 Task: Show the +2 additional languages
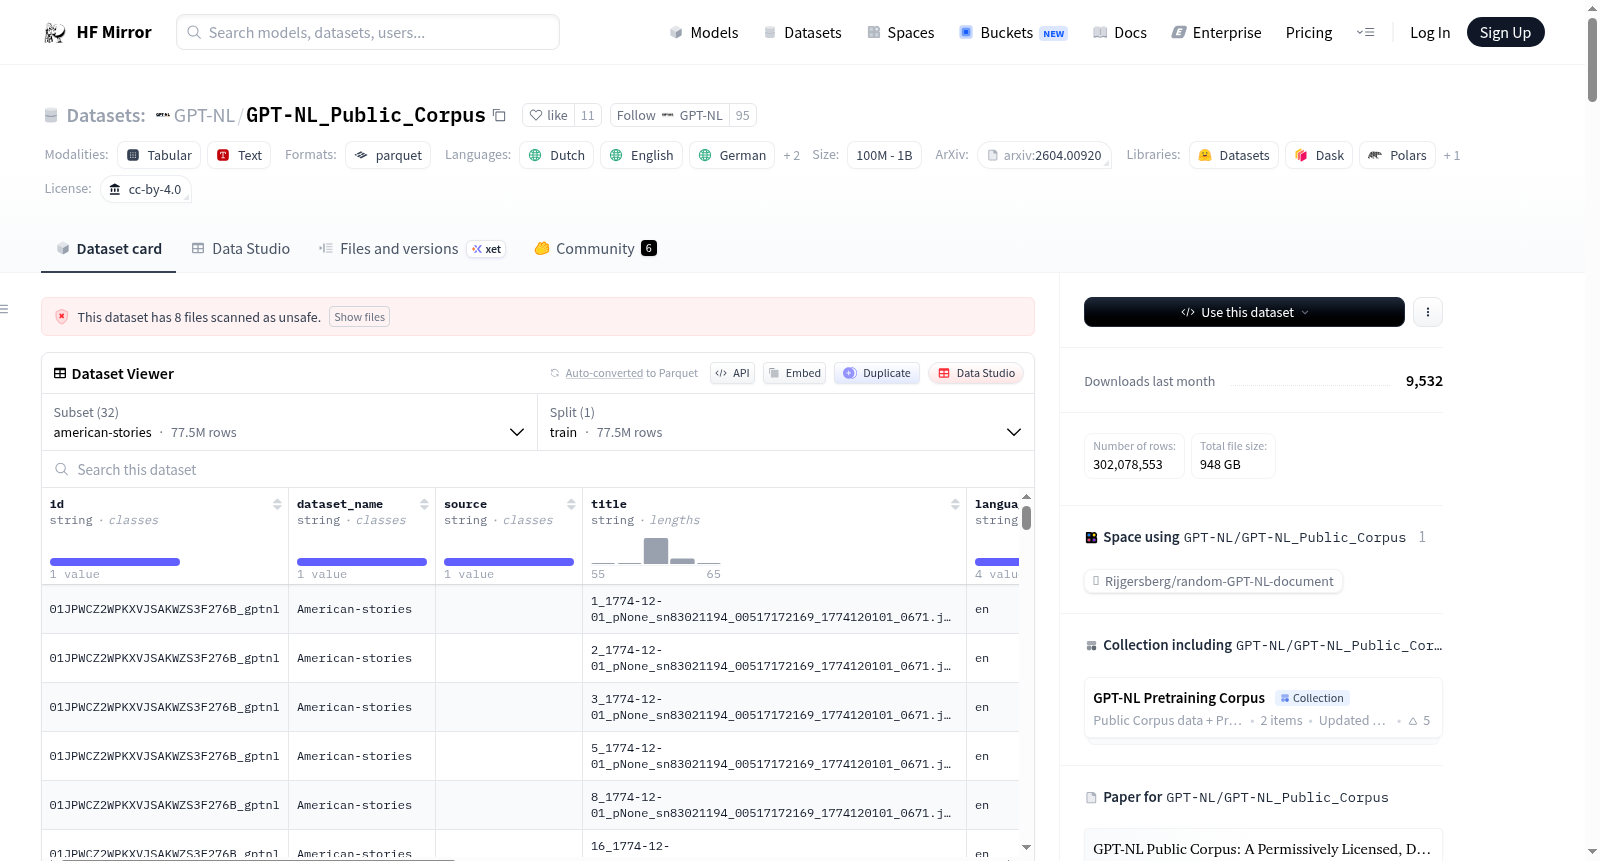coord(791,155)
